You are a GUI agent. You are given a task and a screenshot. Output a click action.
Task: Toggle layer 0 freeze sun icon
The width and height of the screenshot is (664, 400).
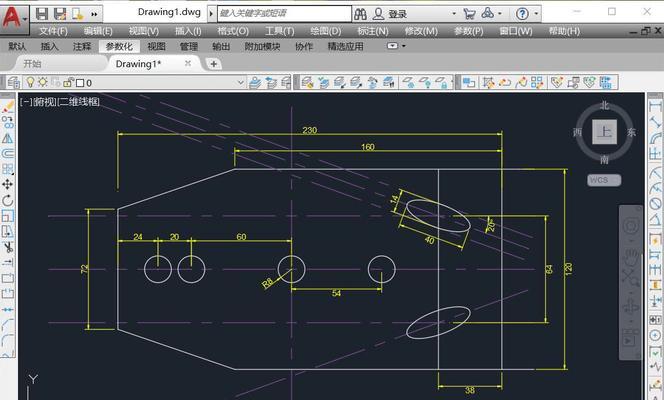[x=42, y=82]
